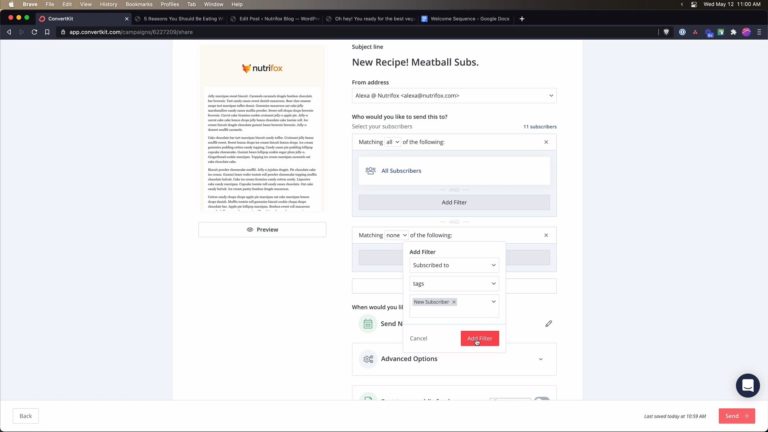The width and height of the screenshot is (768, 432).
Task: Cancel the Add Filter popup
Action: coord(418,338)
